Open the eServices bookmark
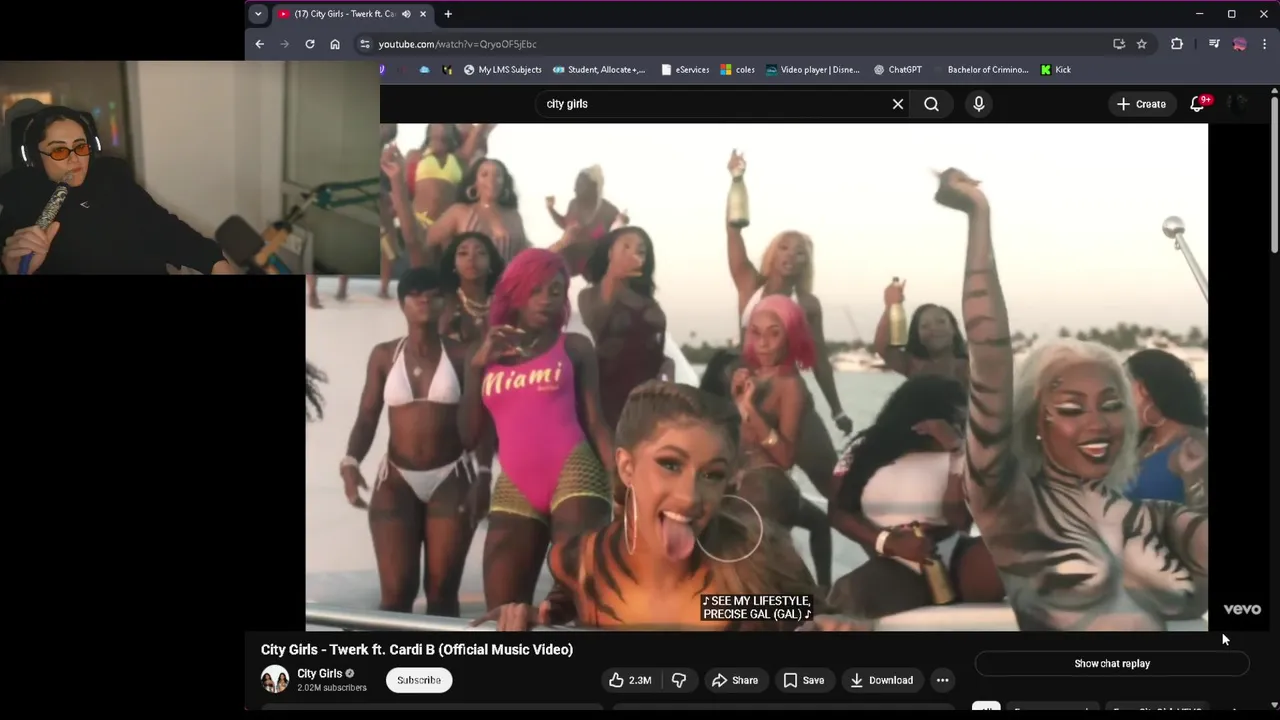 pyautogui.click(x=685, y=70)
